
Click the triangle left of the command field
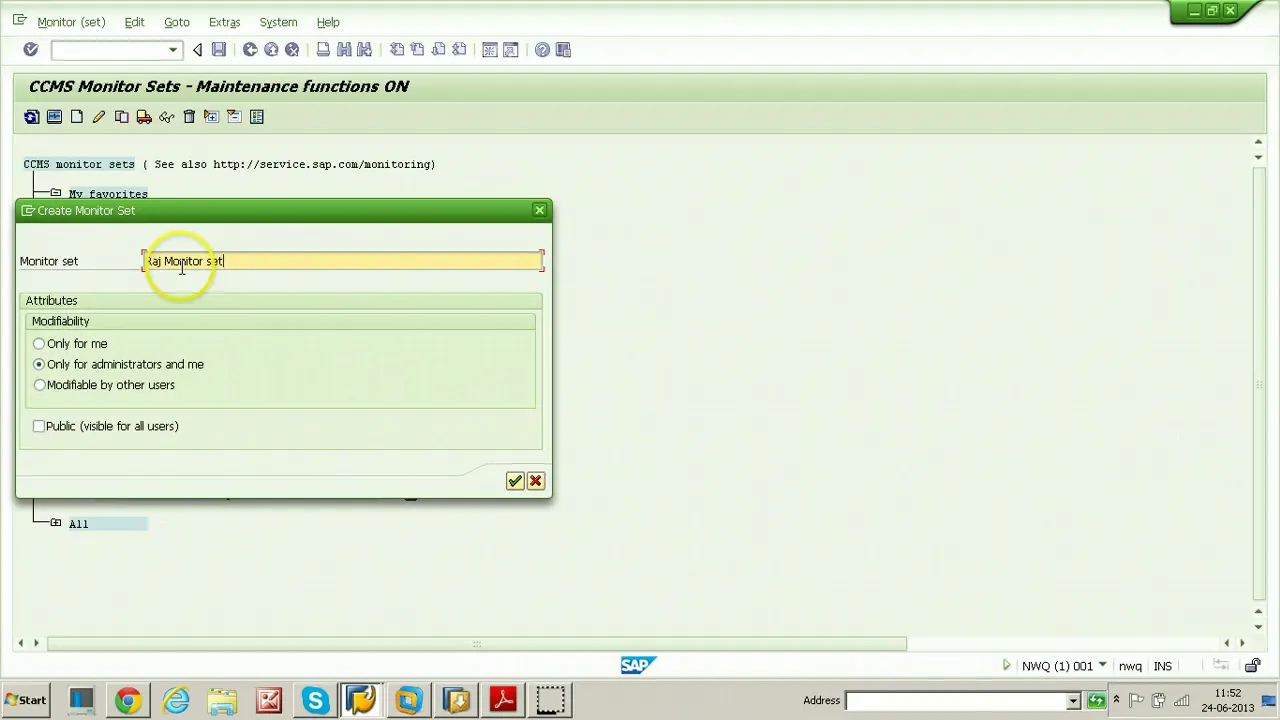point(197,50)
